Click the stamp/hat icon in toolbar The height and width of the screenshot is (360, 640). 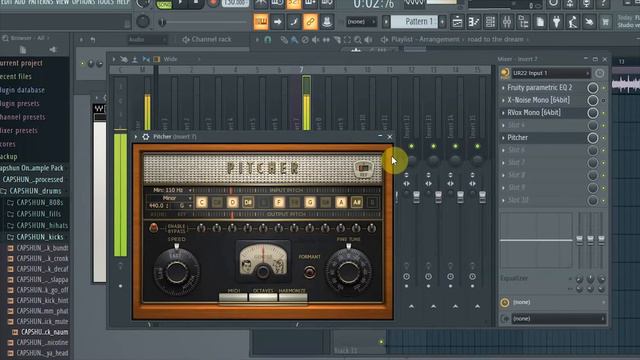(x=327, y=22)
